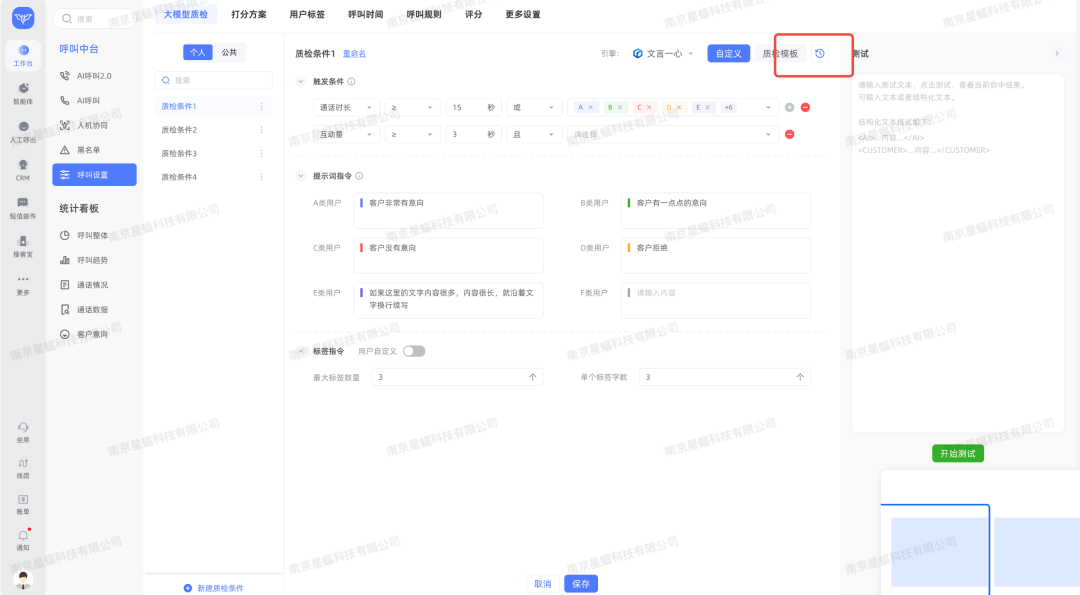Collapse the 提示词指令 section

tap(301, 176)
